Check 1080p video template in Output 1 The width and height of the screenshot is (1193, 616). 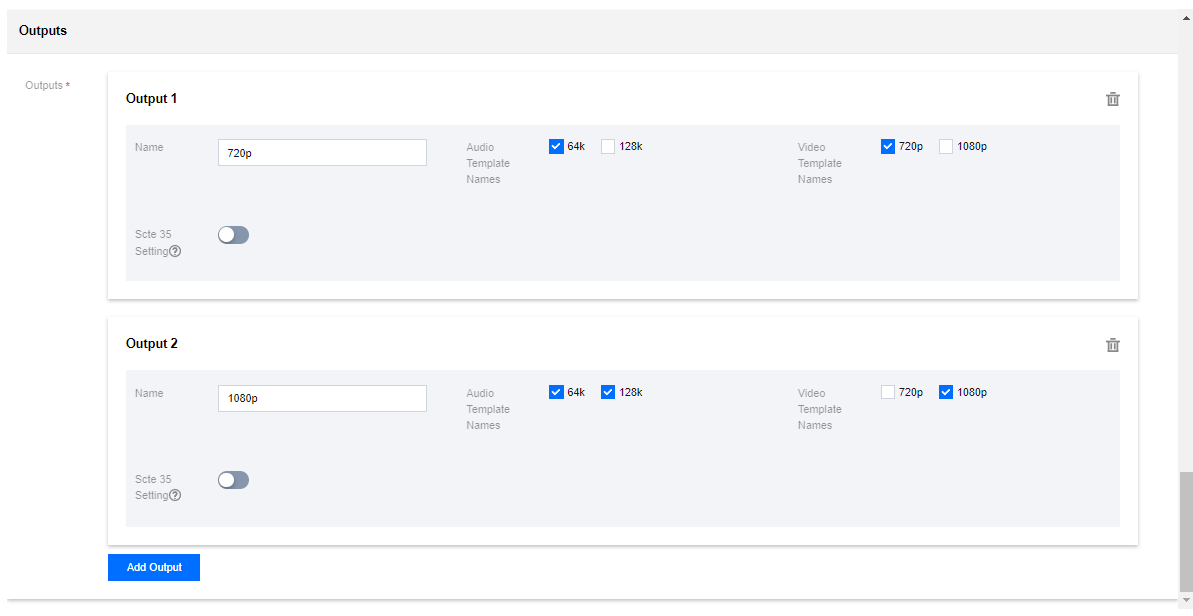(946, 146)
